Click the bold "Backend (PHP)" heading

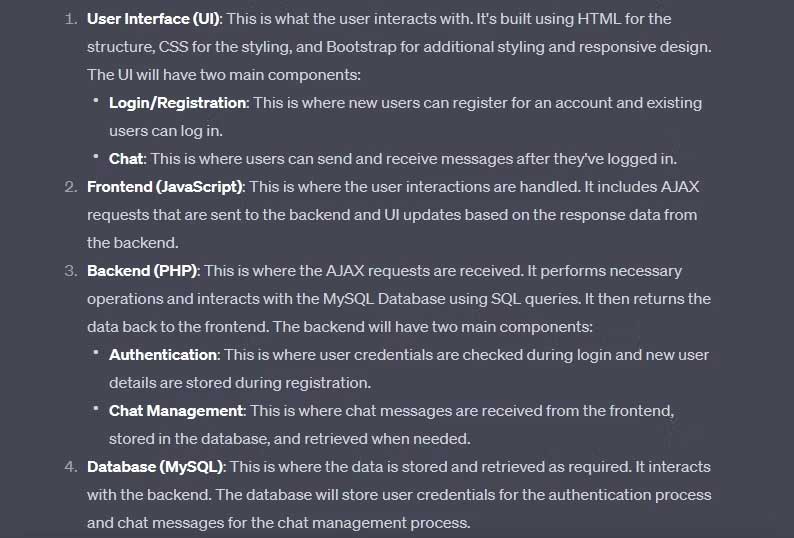click(143, 270)
